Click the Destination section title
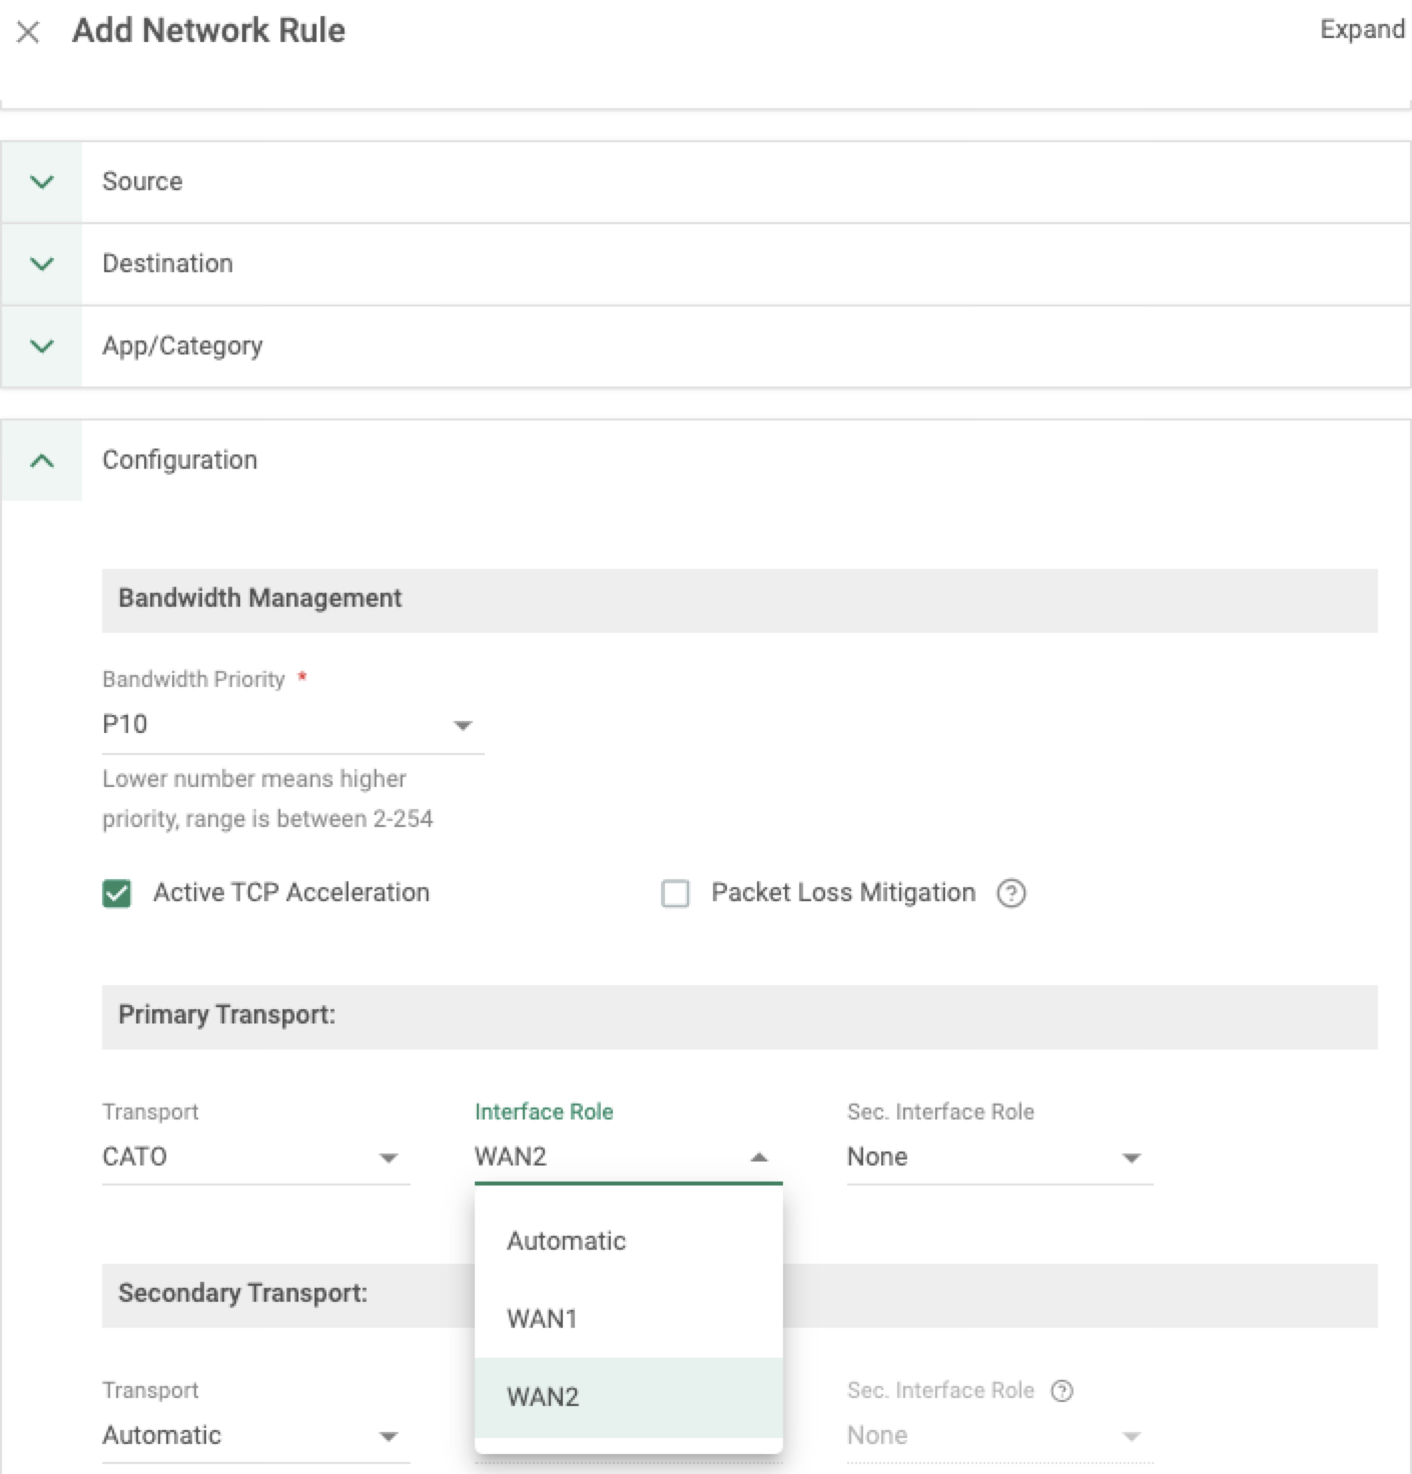Image resolution: width=1412 pixels, height=1474 pixels. [167, 264]
